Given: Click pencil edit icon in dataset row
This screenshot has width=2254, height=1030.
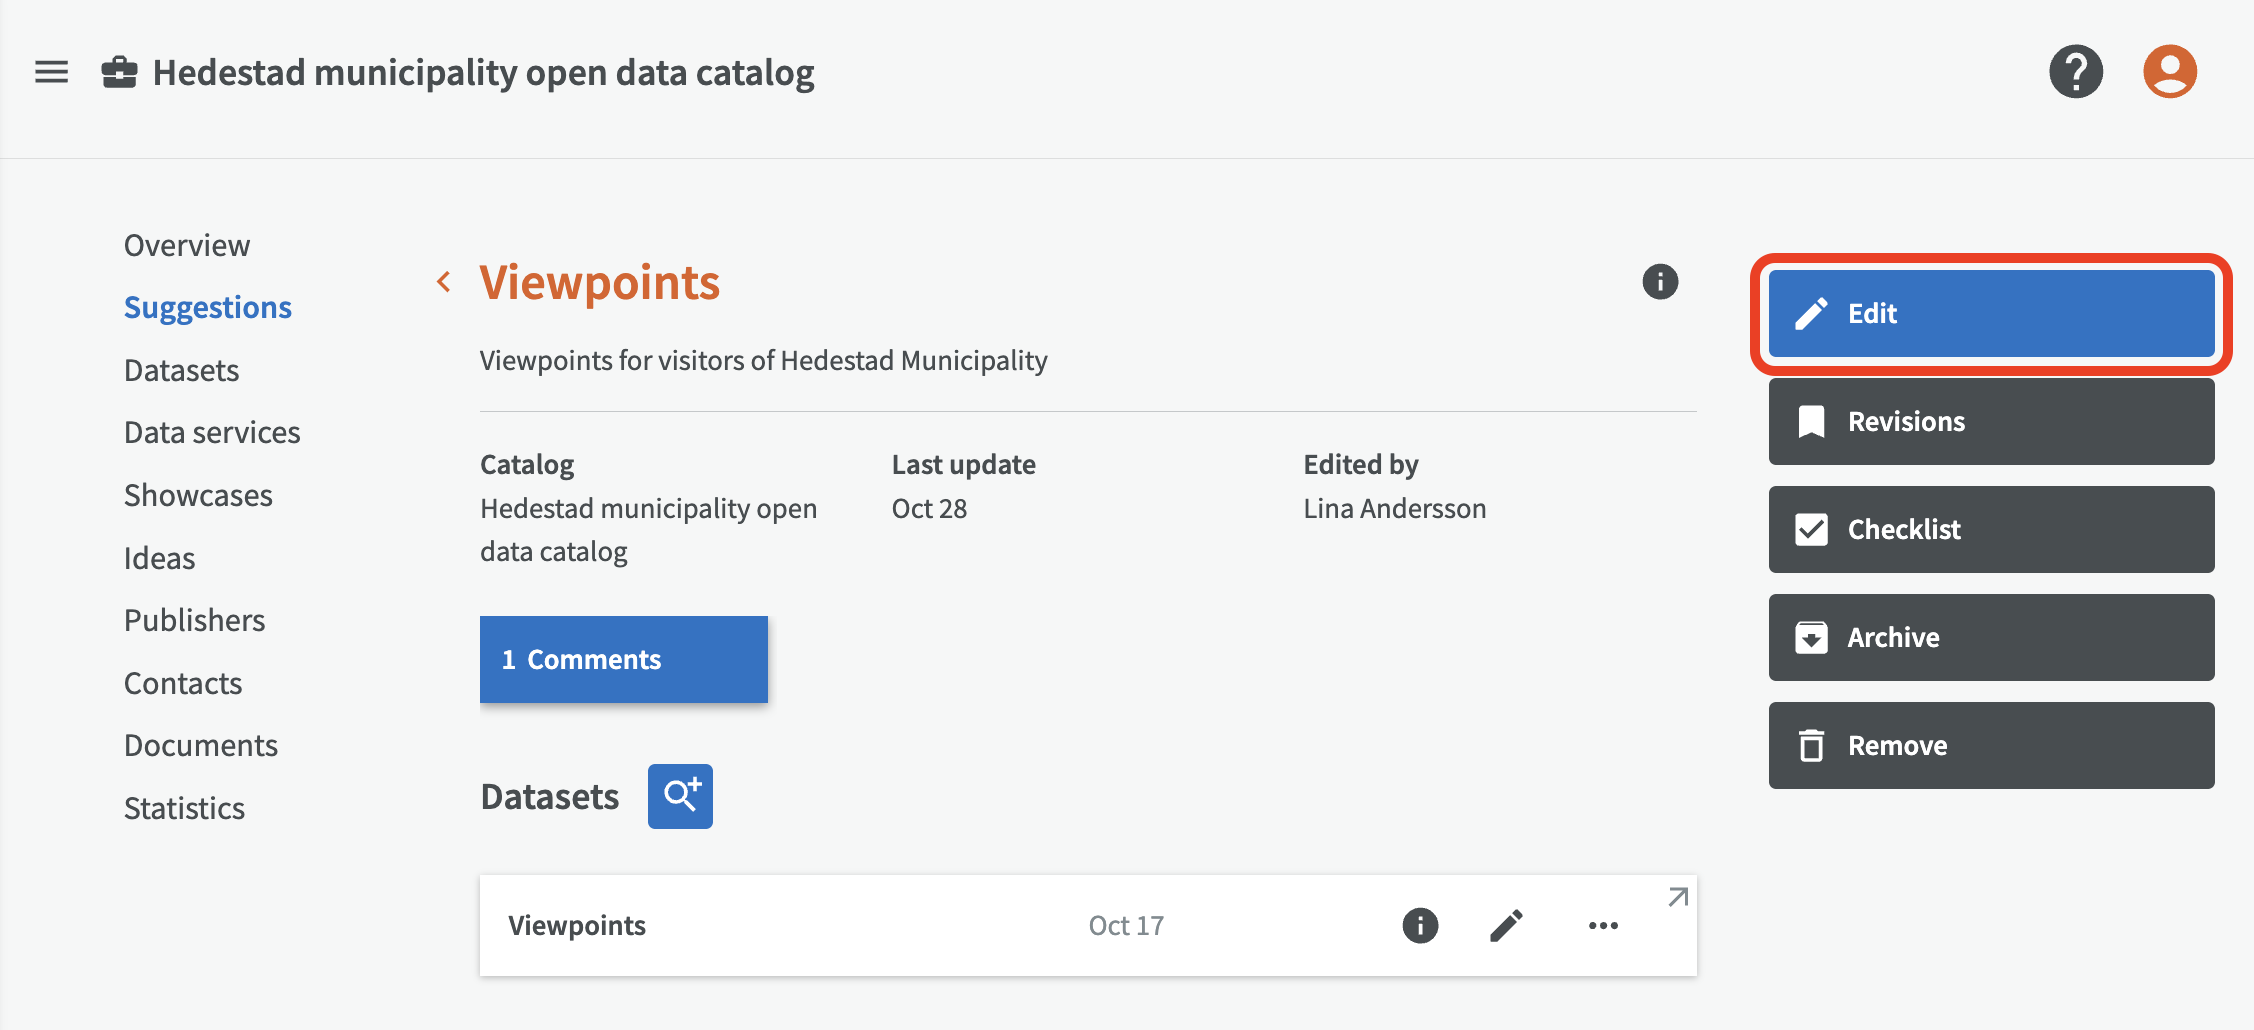Looking at the screenshot, I should (x=1506, y=926).
